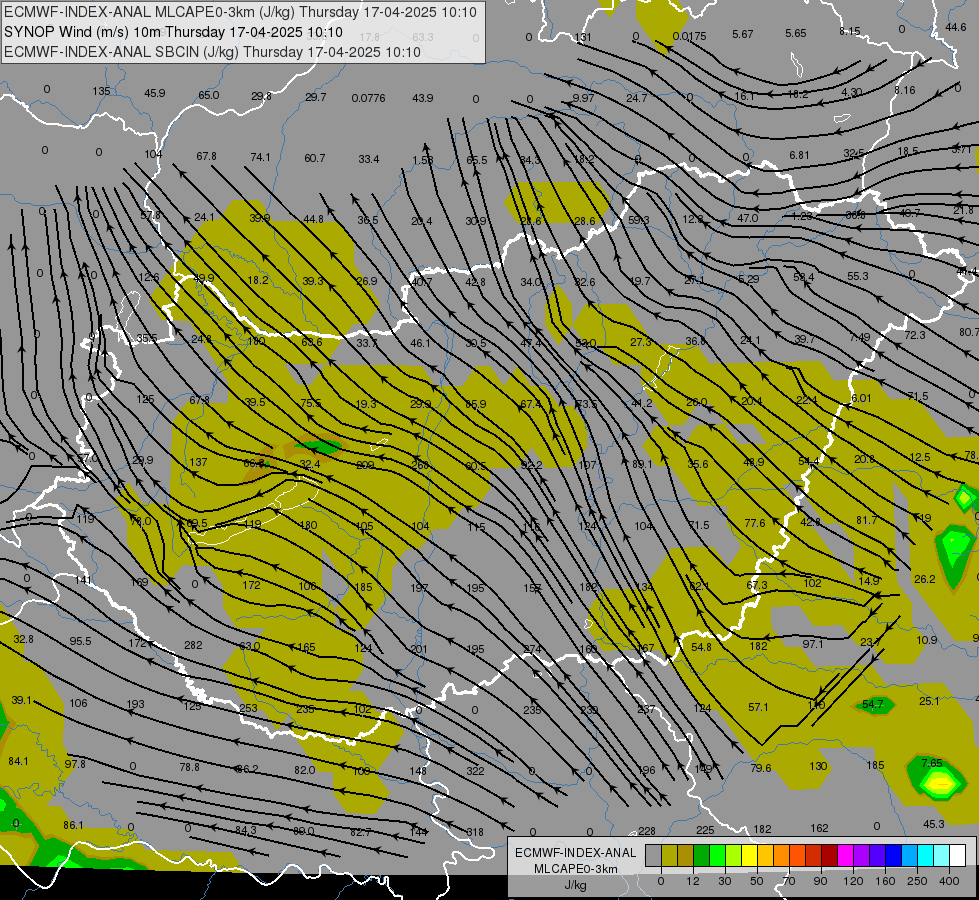Click the map value 201
This screenshot has height=900, width=979.
419,649
